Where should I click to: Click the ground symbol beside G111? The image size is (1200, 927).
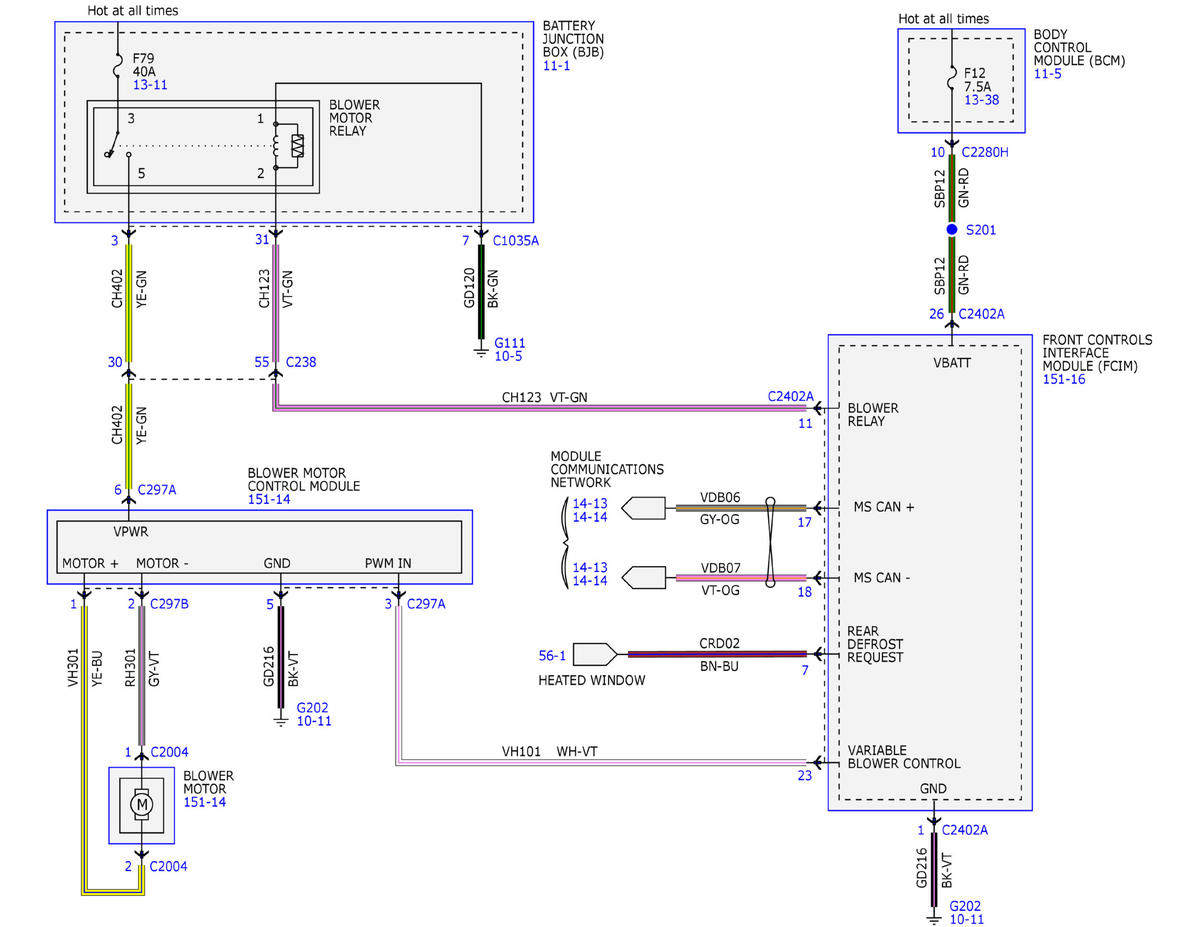(481, 351)
